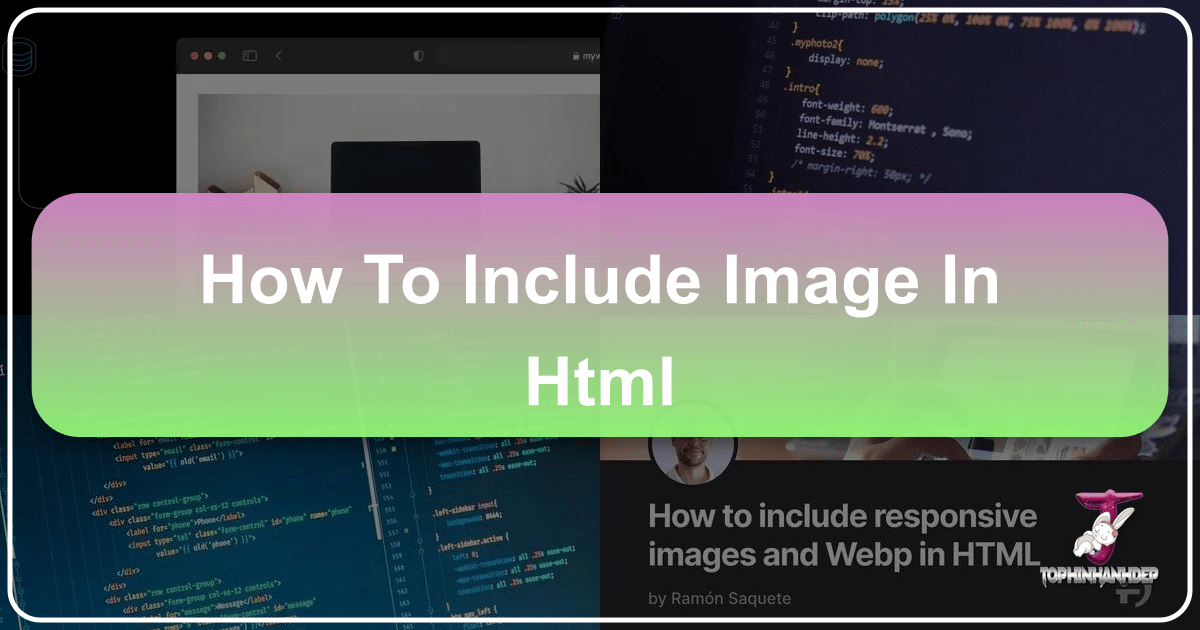Viewport: 1200px width, 630px height.
Task: Click the author name Ramón Saquete
Action: pos(718,598)
